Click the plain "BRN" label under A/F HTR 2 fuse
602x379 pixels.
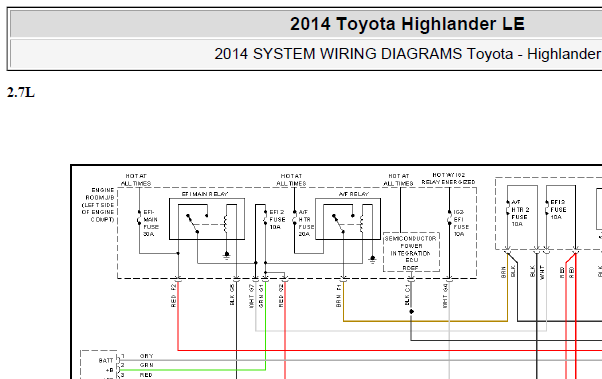(503, 272)
